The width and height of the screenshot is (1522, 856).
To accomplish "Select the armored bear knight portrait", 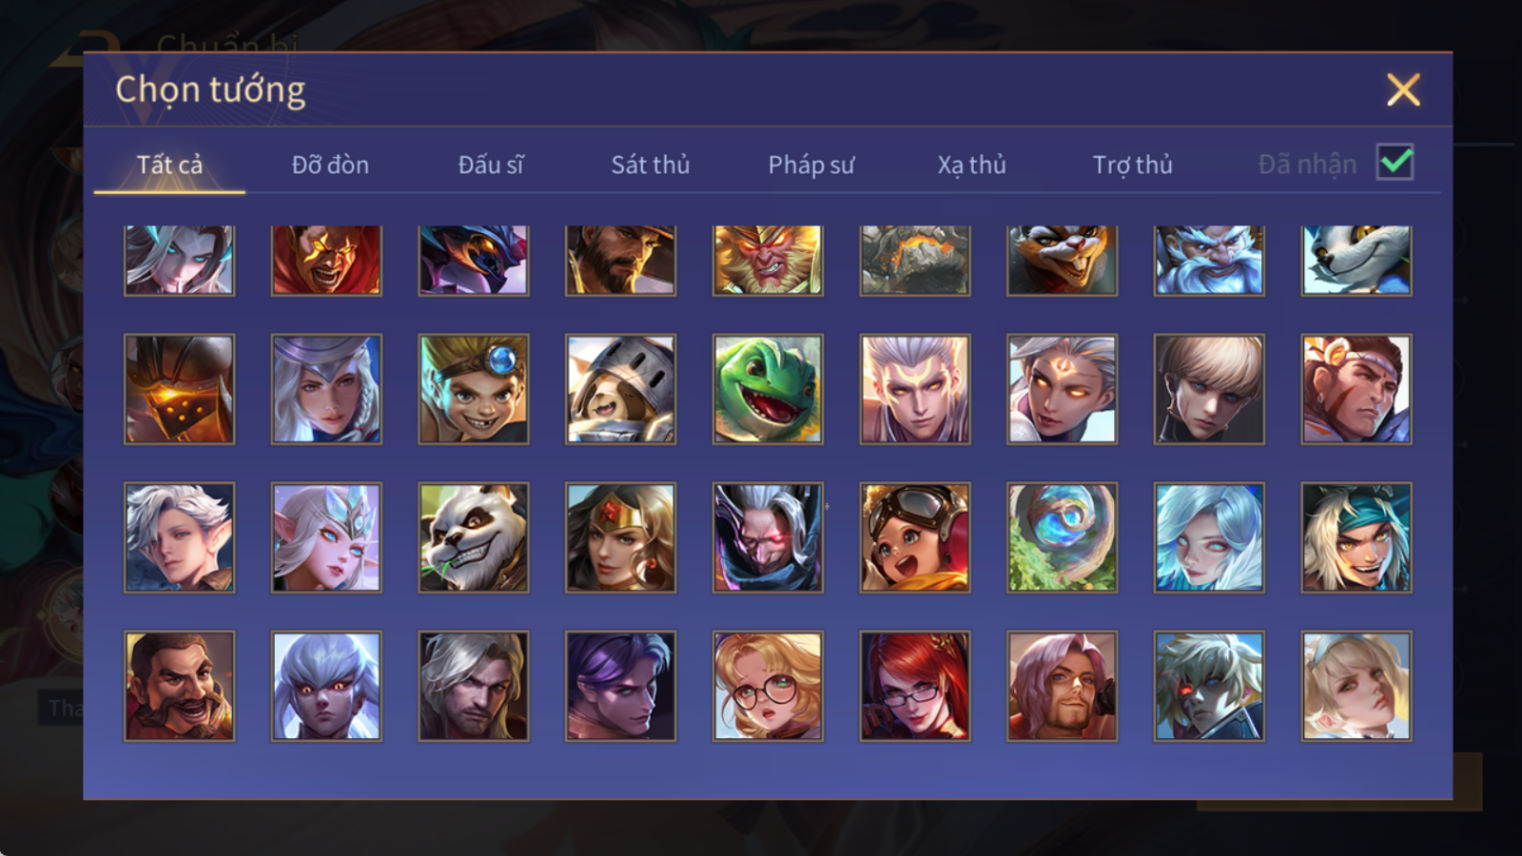I will (621, 389).
